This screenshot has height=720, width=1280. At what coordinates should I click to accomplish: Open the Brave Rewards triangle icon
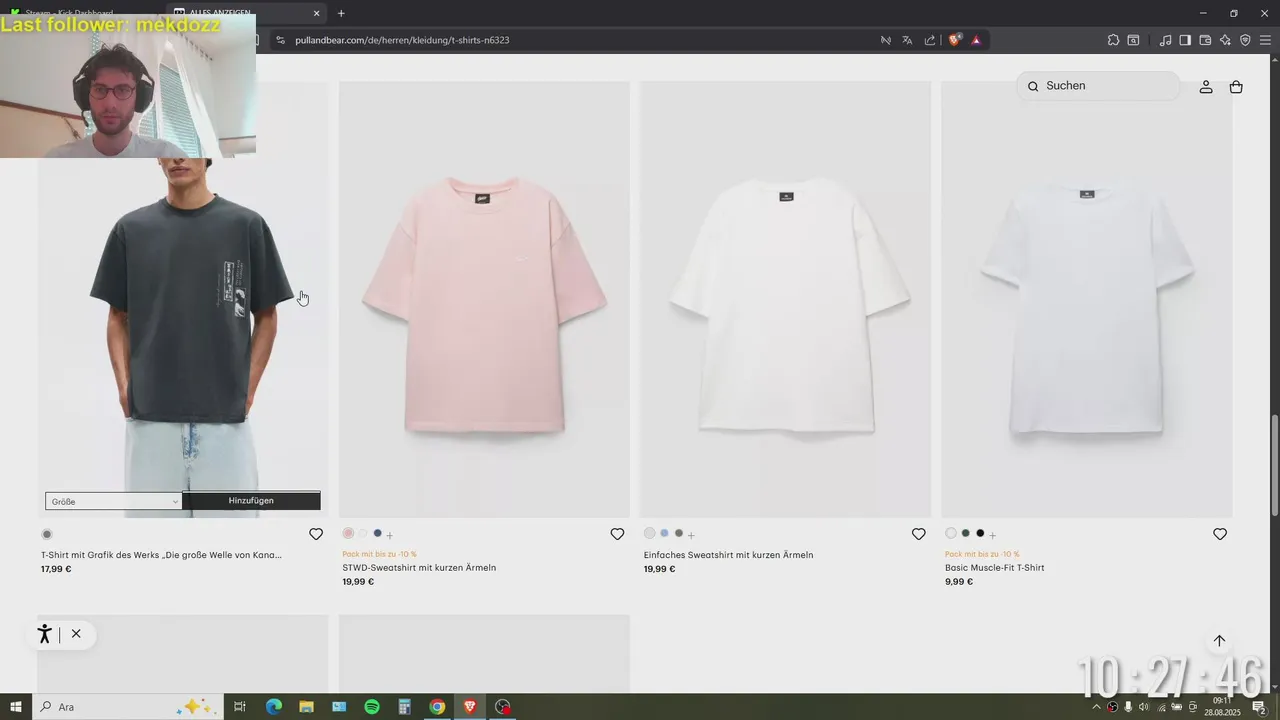click(976, 40)
